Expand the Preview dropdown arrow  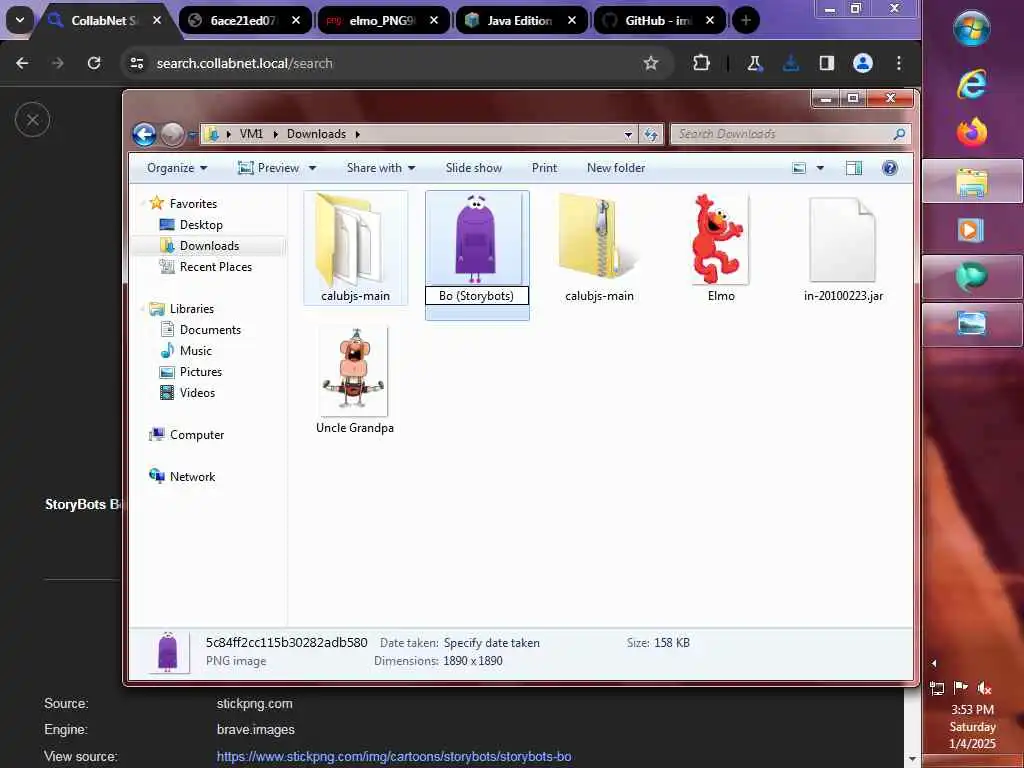point(312,168)
